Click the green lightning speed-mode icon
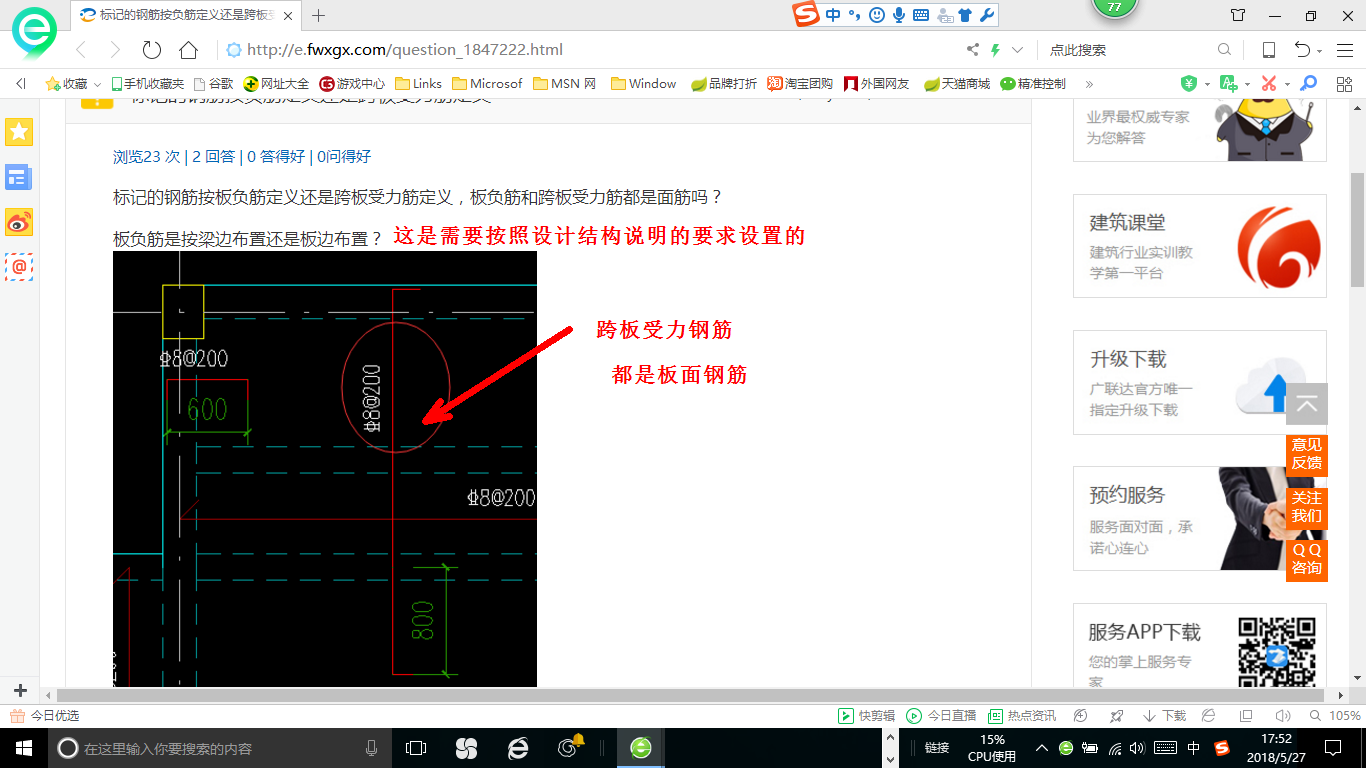This screenshot has height=768, width=1366. click(x=996, y=50)
